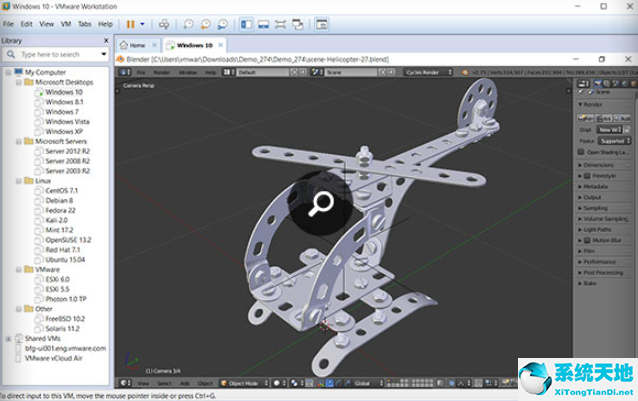Open the Feature set Supported dropdown
Image resolution: width=638 pixels, height=401 pixels.
tap(614, 141)
